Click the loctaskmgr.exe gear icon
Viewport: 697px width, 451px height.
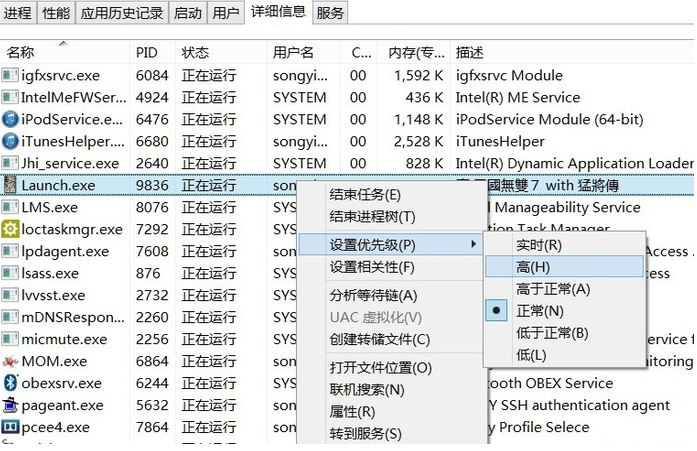tap(10, 229)
